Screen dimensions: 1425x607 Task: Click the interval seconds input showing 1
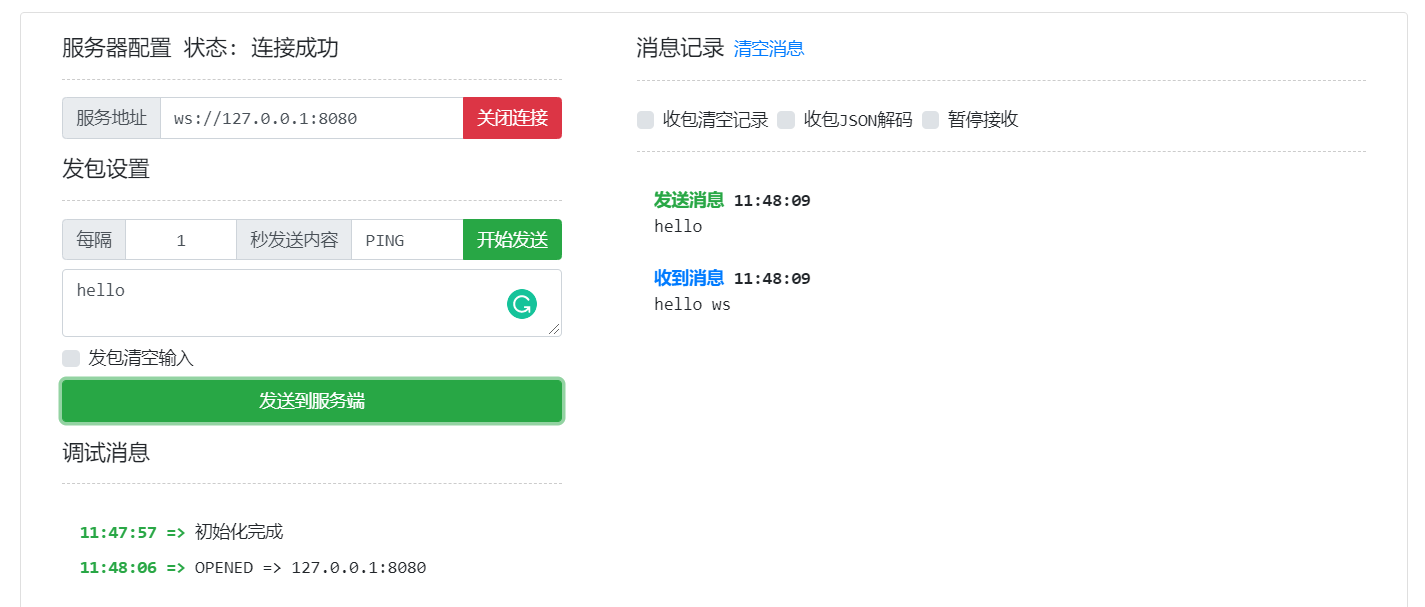(181, 240)
